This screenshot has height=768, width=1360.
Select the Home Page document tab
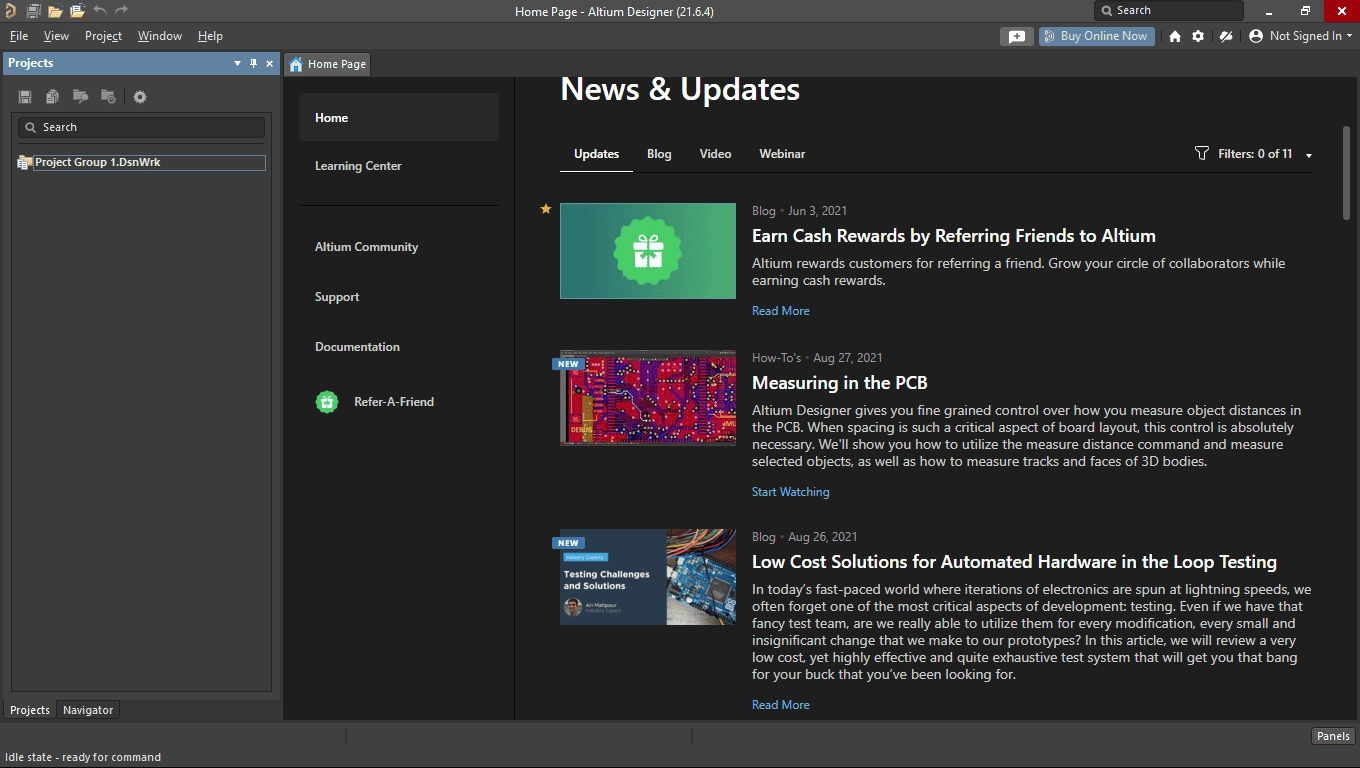coord(327,64)
